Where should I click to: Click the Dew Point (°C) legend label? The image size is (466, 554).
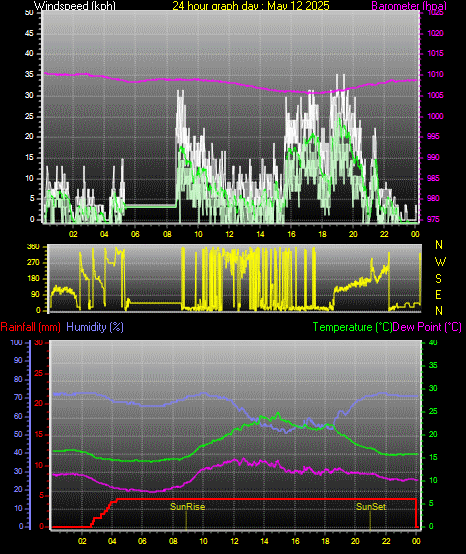tap(427, 327)
